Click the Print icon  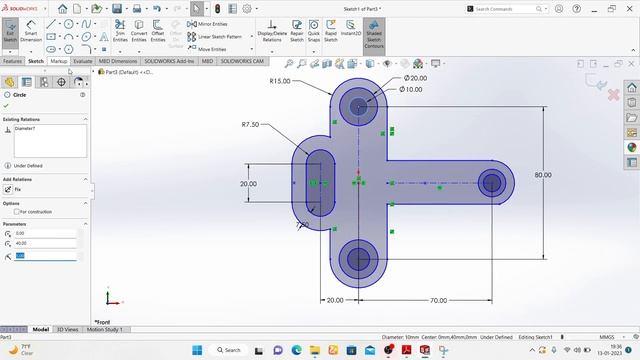(x=137, y=9)
